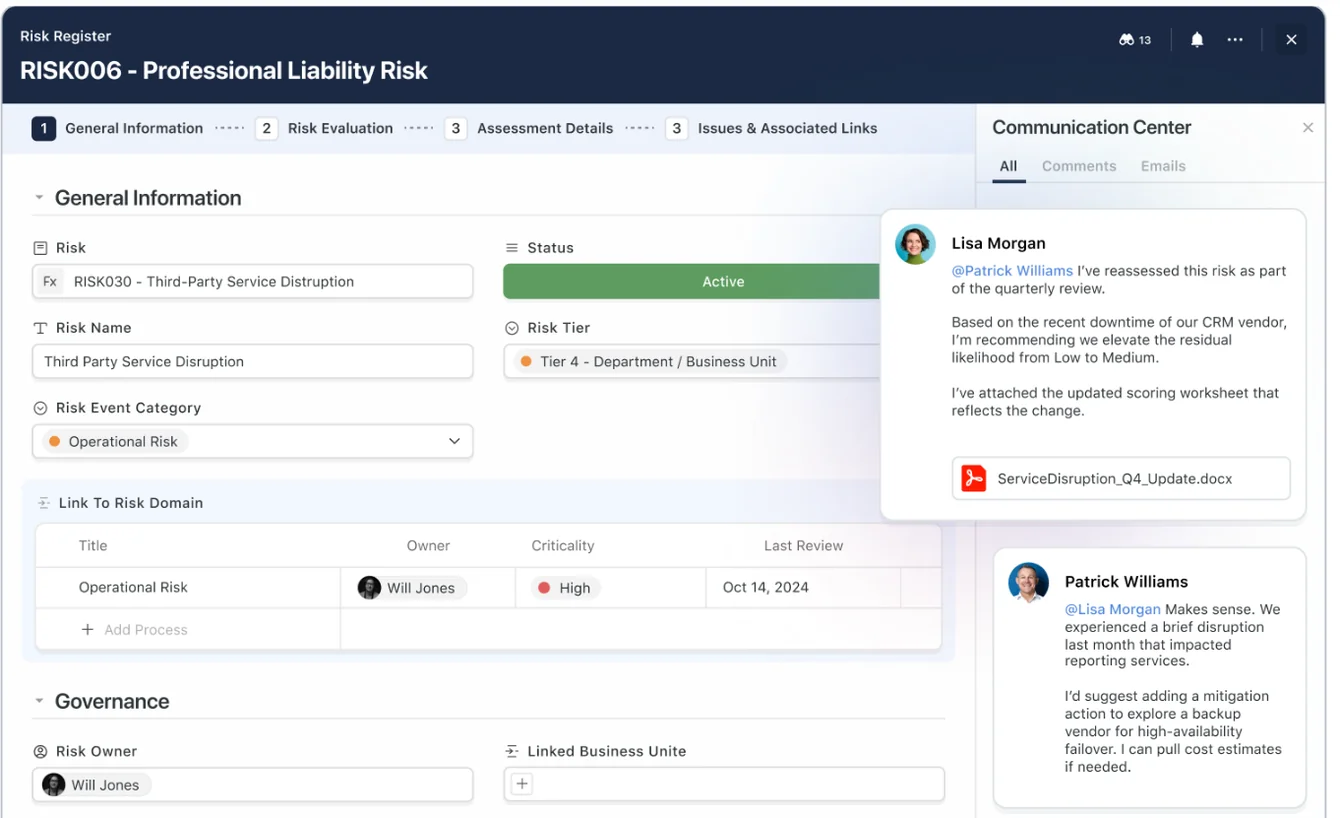Image resolution: width=1340 pixels, height=818 pixels.
Task: Go to the Assessment Details step
Action: 529,128
